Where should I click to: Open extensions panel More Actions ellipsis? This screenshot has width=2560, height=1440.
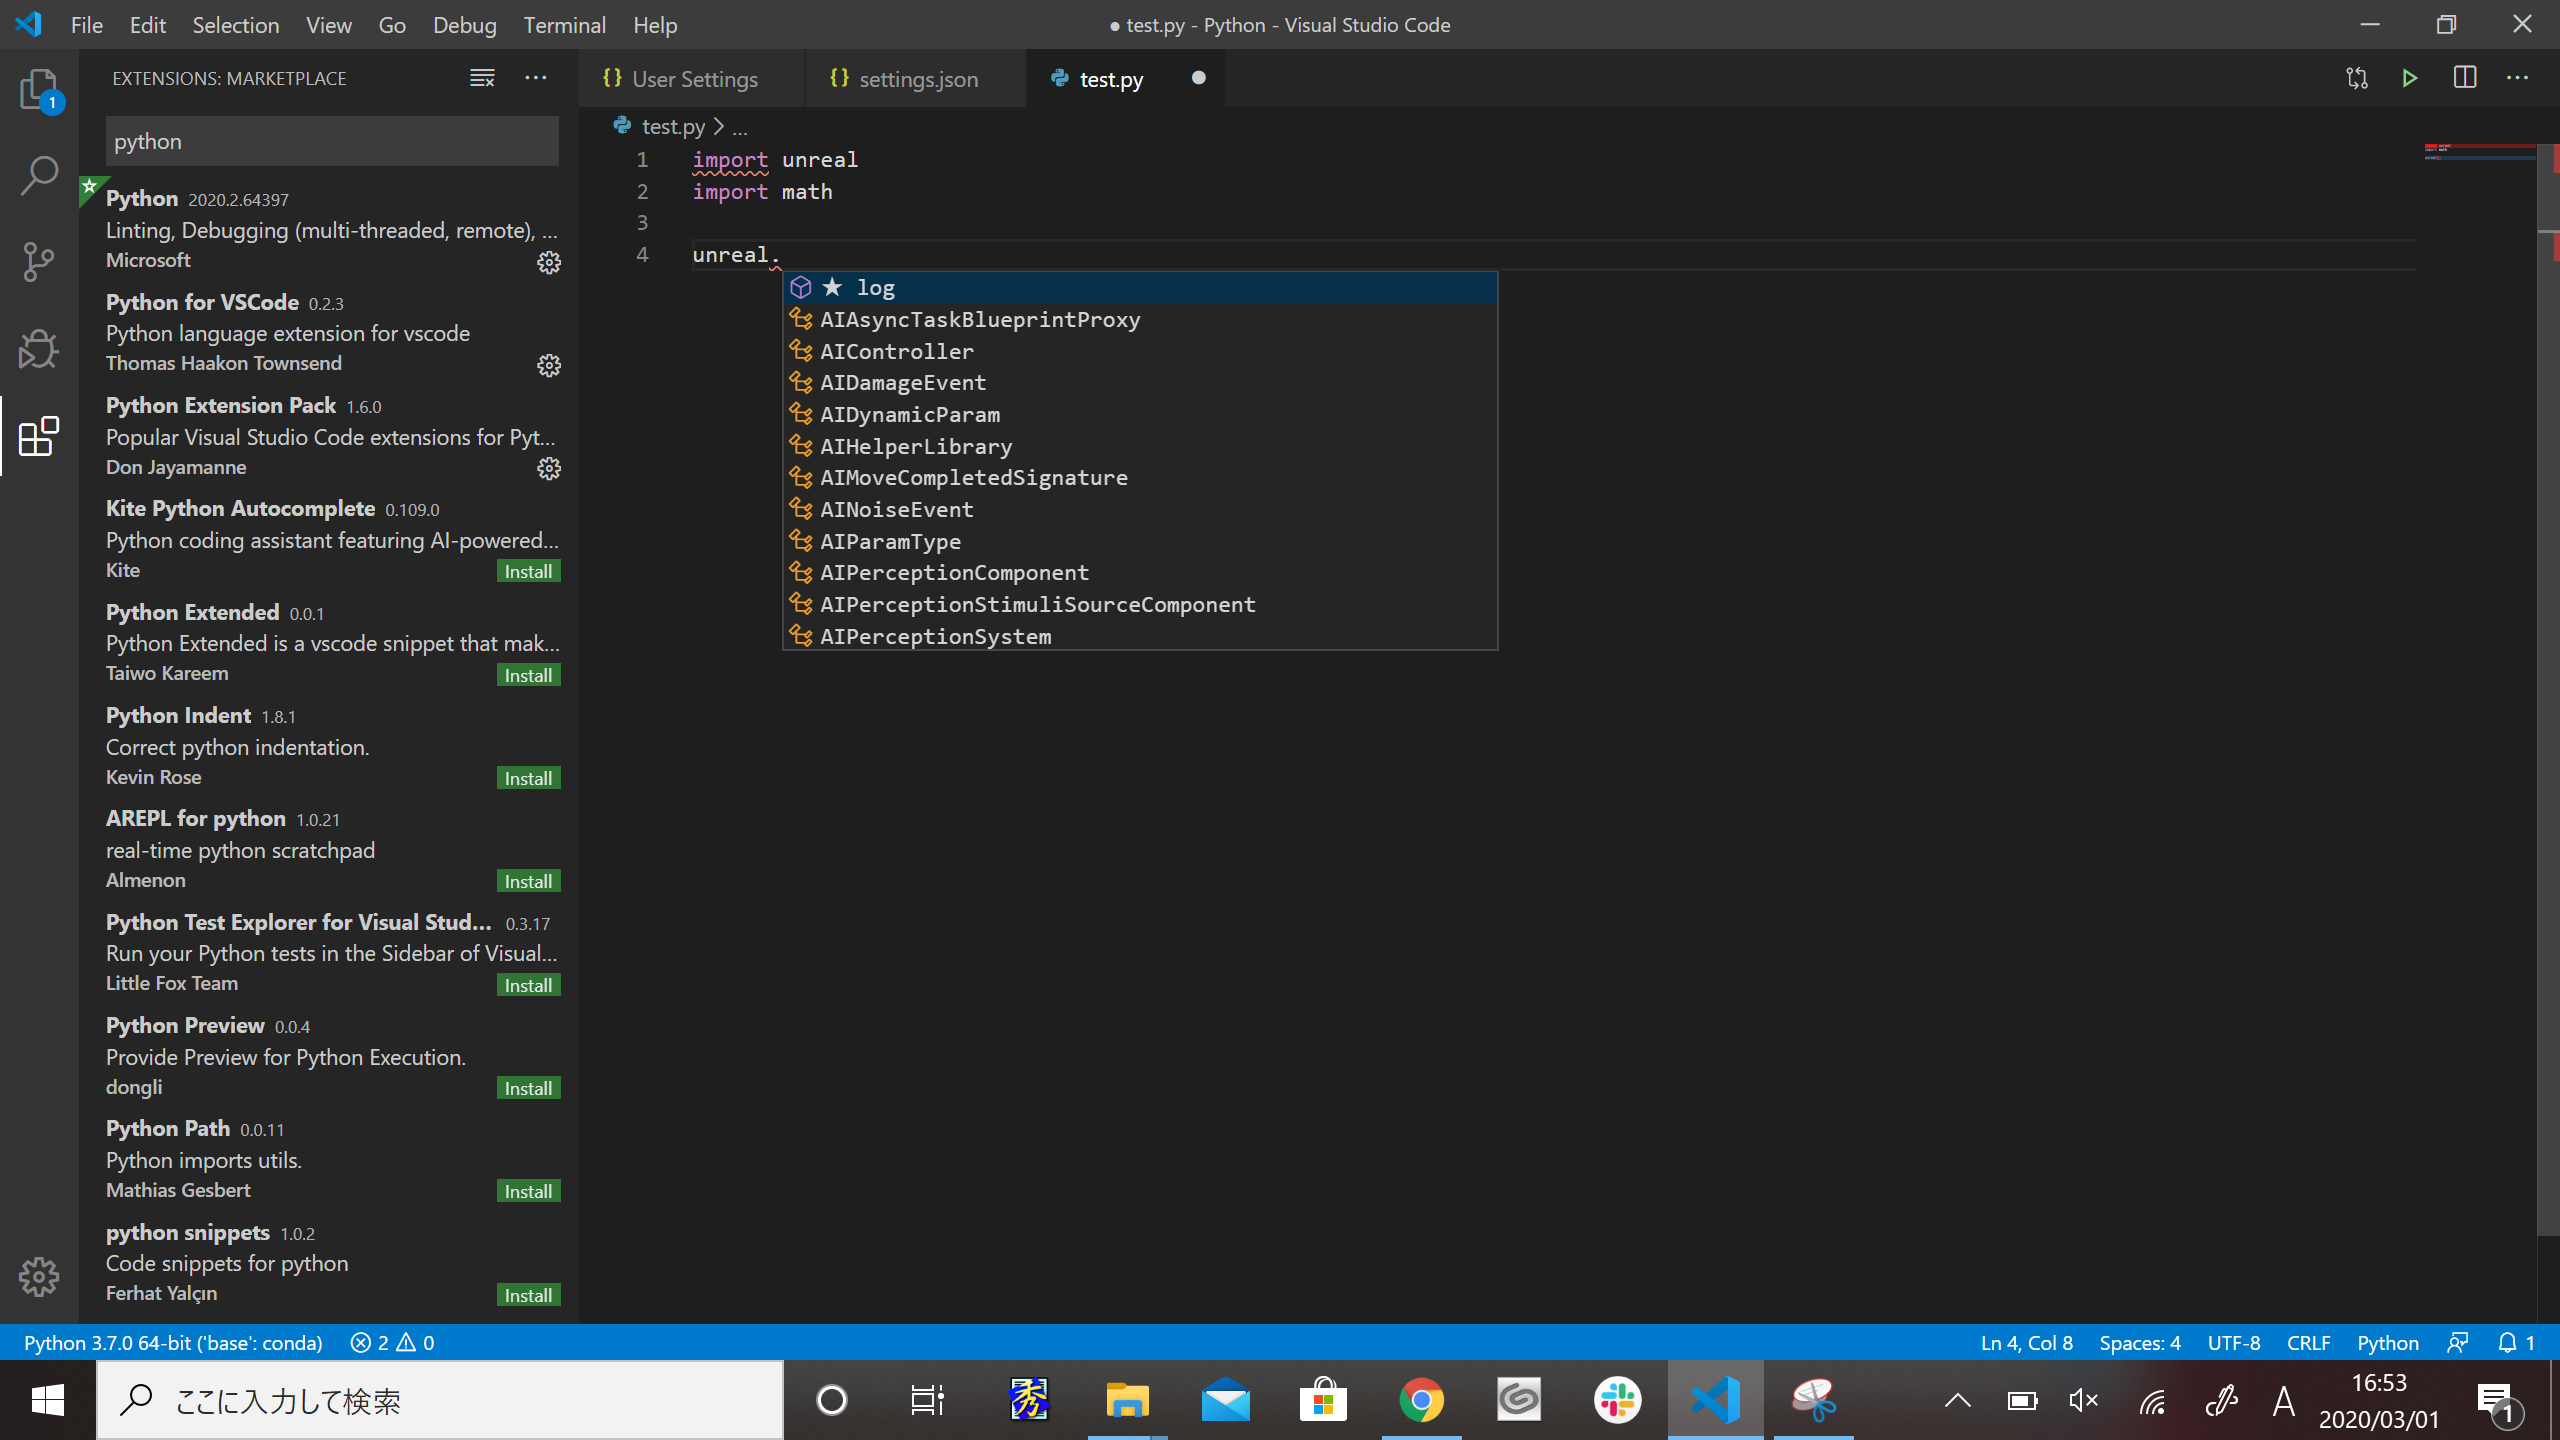pos(536,78)
